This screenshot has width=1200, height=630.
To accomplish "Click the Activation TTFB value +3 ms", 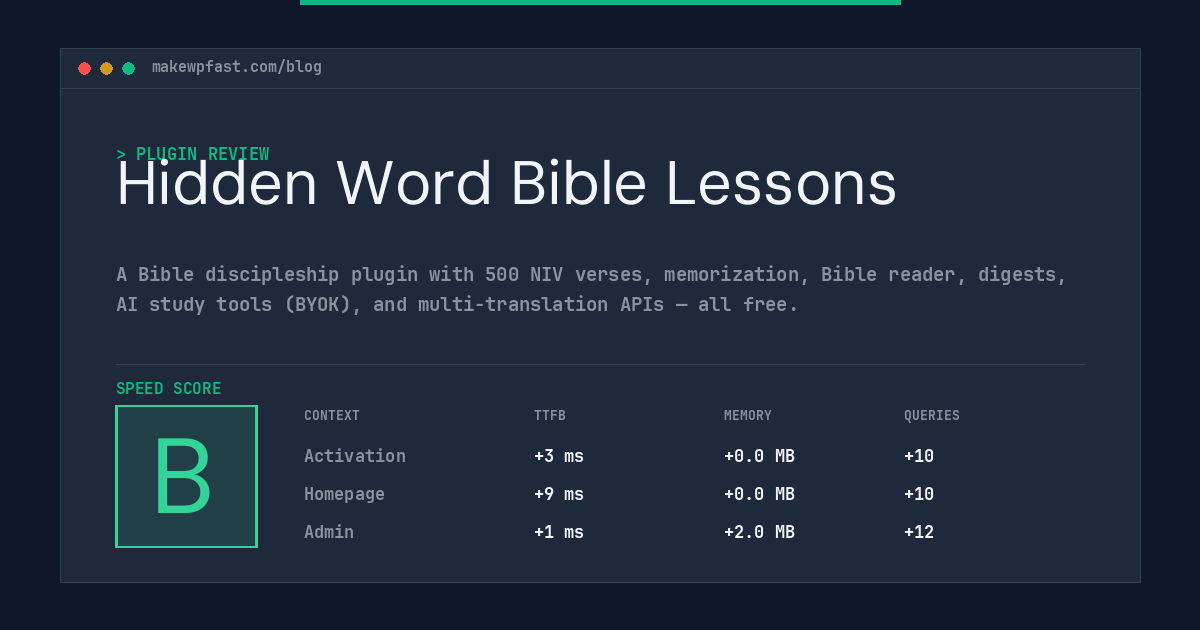I will point(559,456).
